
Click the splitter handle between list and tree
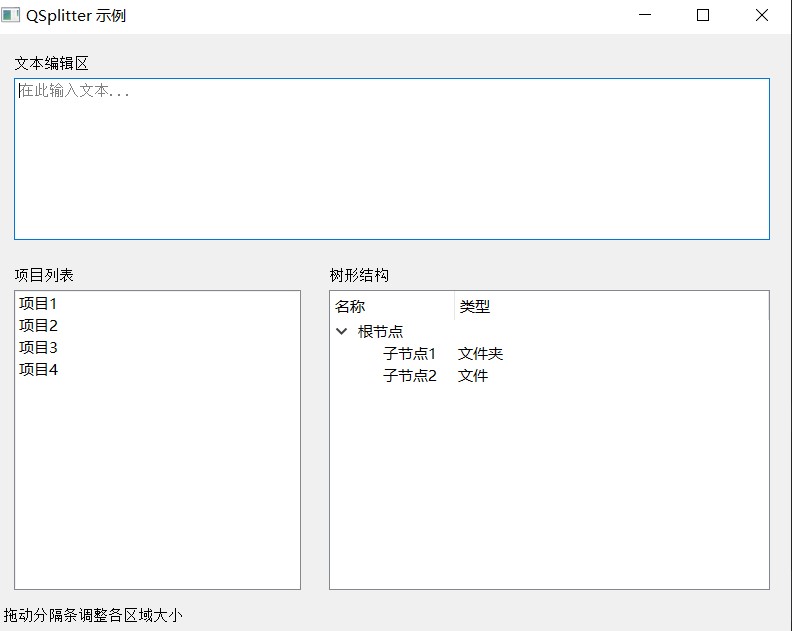point(315,430)
